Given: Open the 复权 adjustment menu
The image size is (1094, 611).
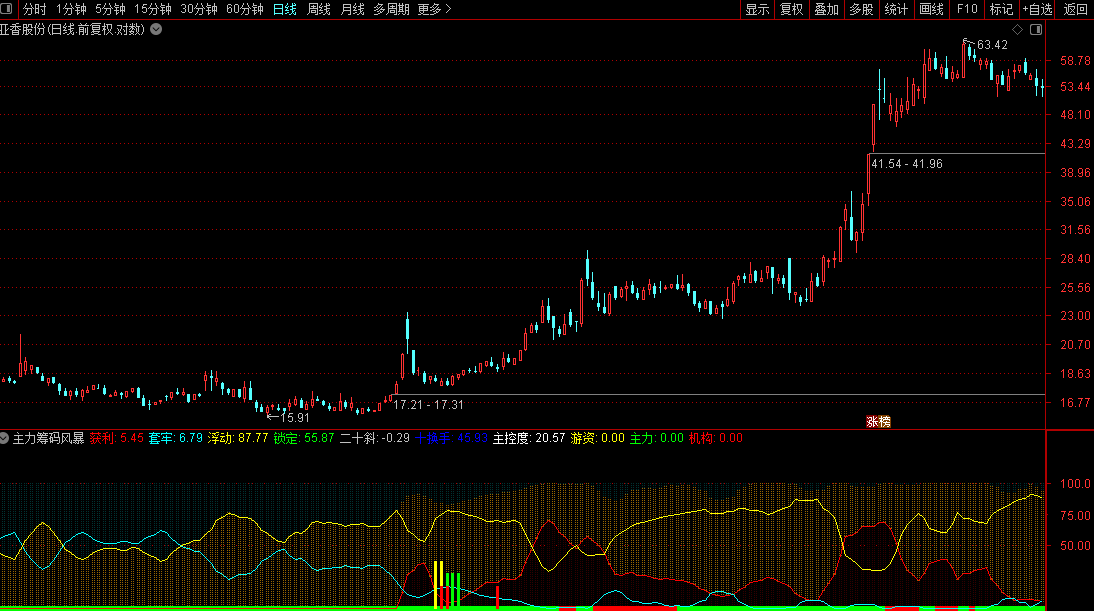Looking at the screenshot, I should pos(792,9).
